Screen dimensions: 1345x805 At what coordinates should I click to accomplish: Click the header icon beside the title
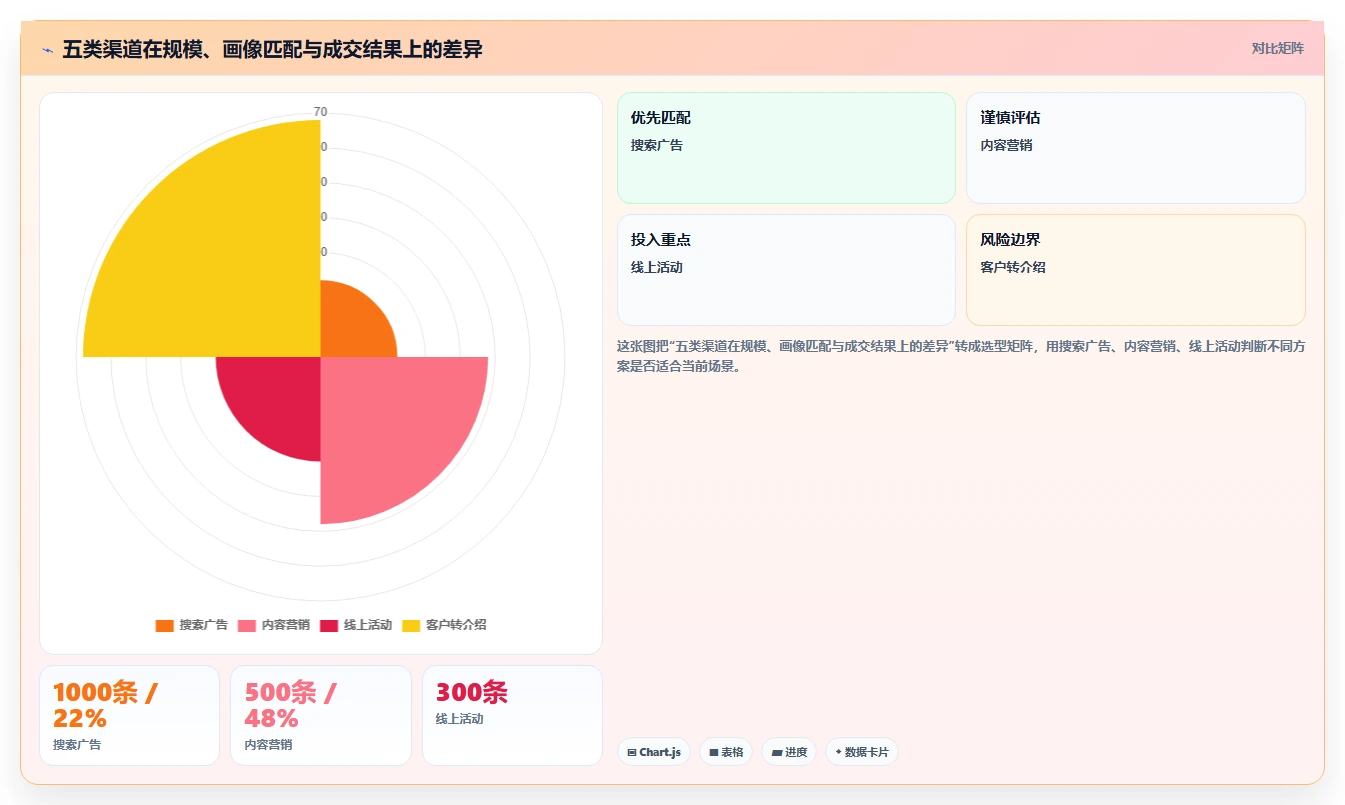click(47, 49)
